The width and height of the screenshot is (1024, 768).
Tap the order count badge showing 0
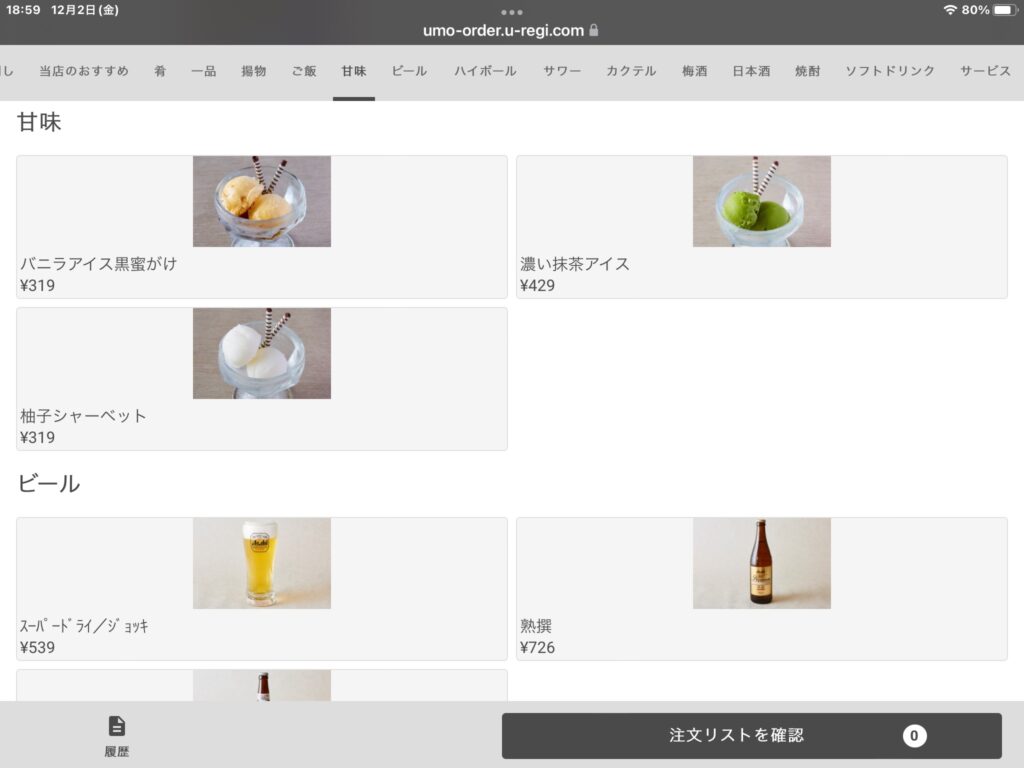(x=914, y=736)
